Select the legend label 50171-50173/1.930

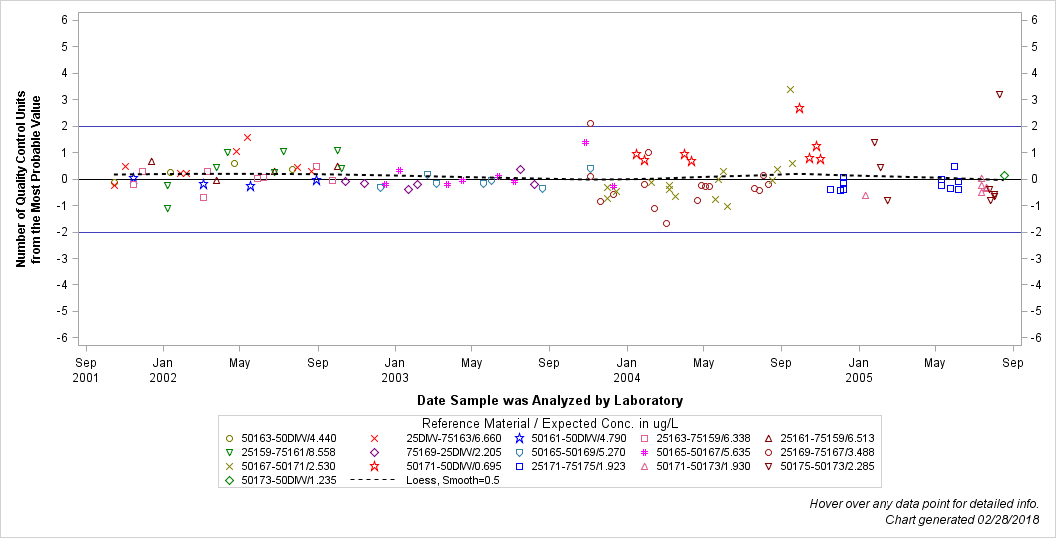[x=703, y=467]
